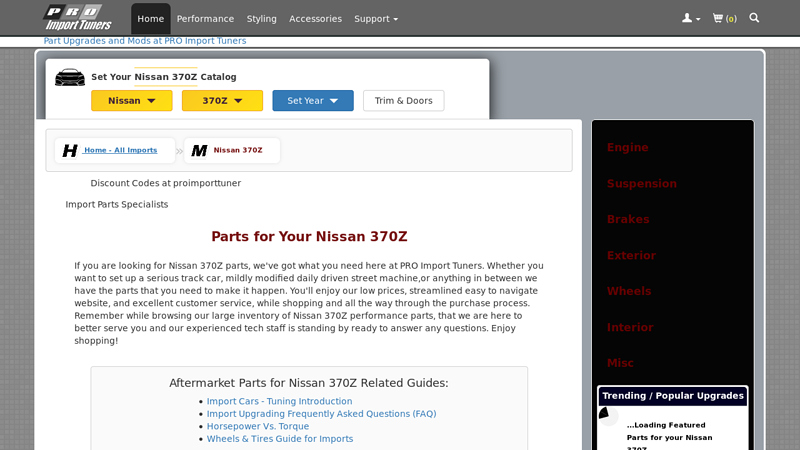800x450 pixels.
Task: Open Horsepower Vs. Torque guide
Action: pyautogui.click(x=258, y=427)
